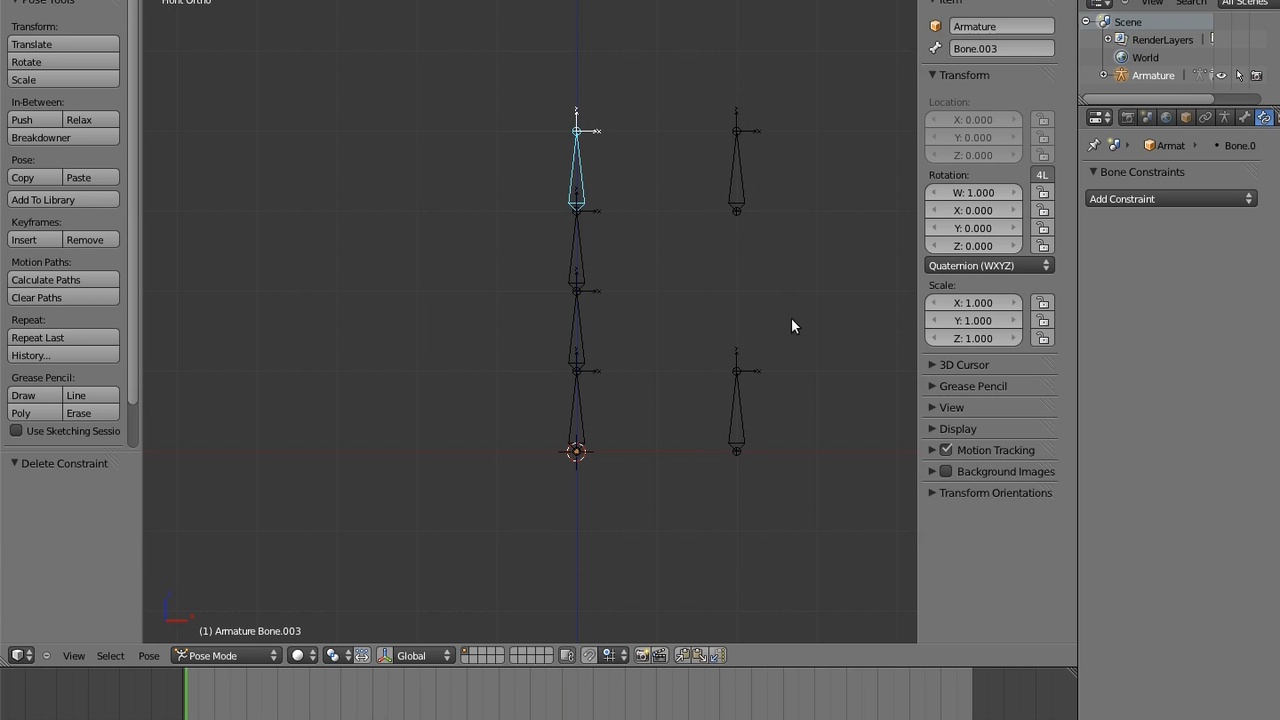The width and height of the screenshot is (1280, 720).
Task: Click the Repeat Last button
Action: (x=63, y=338)
